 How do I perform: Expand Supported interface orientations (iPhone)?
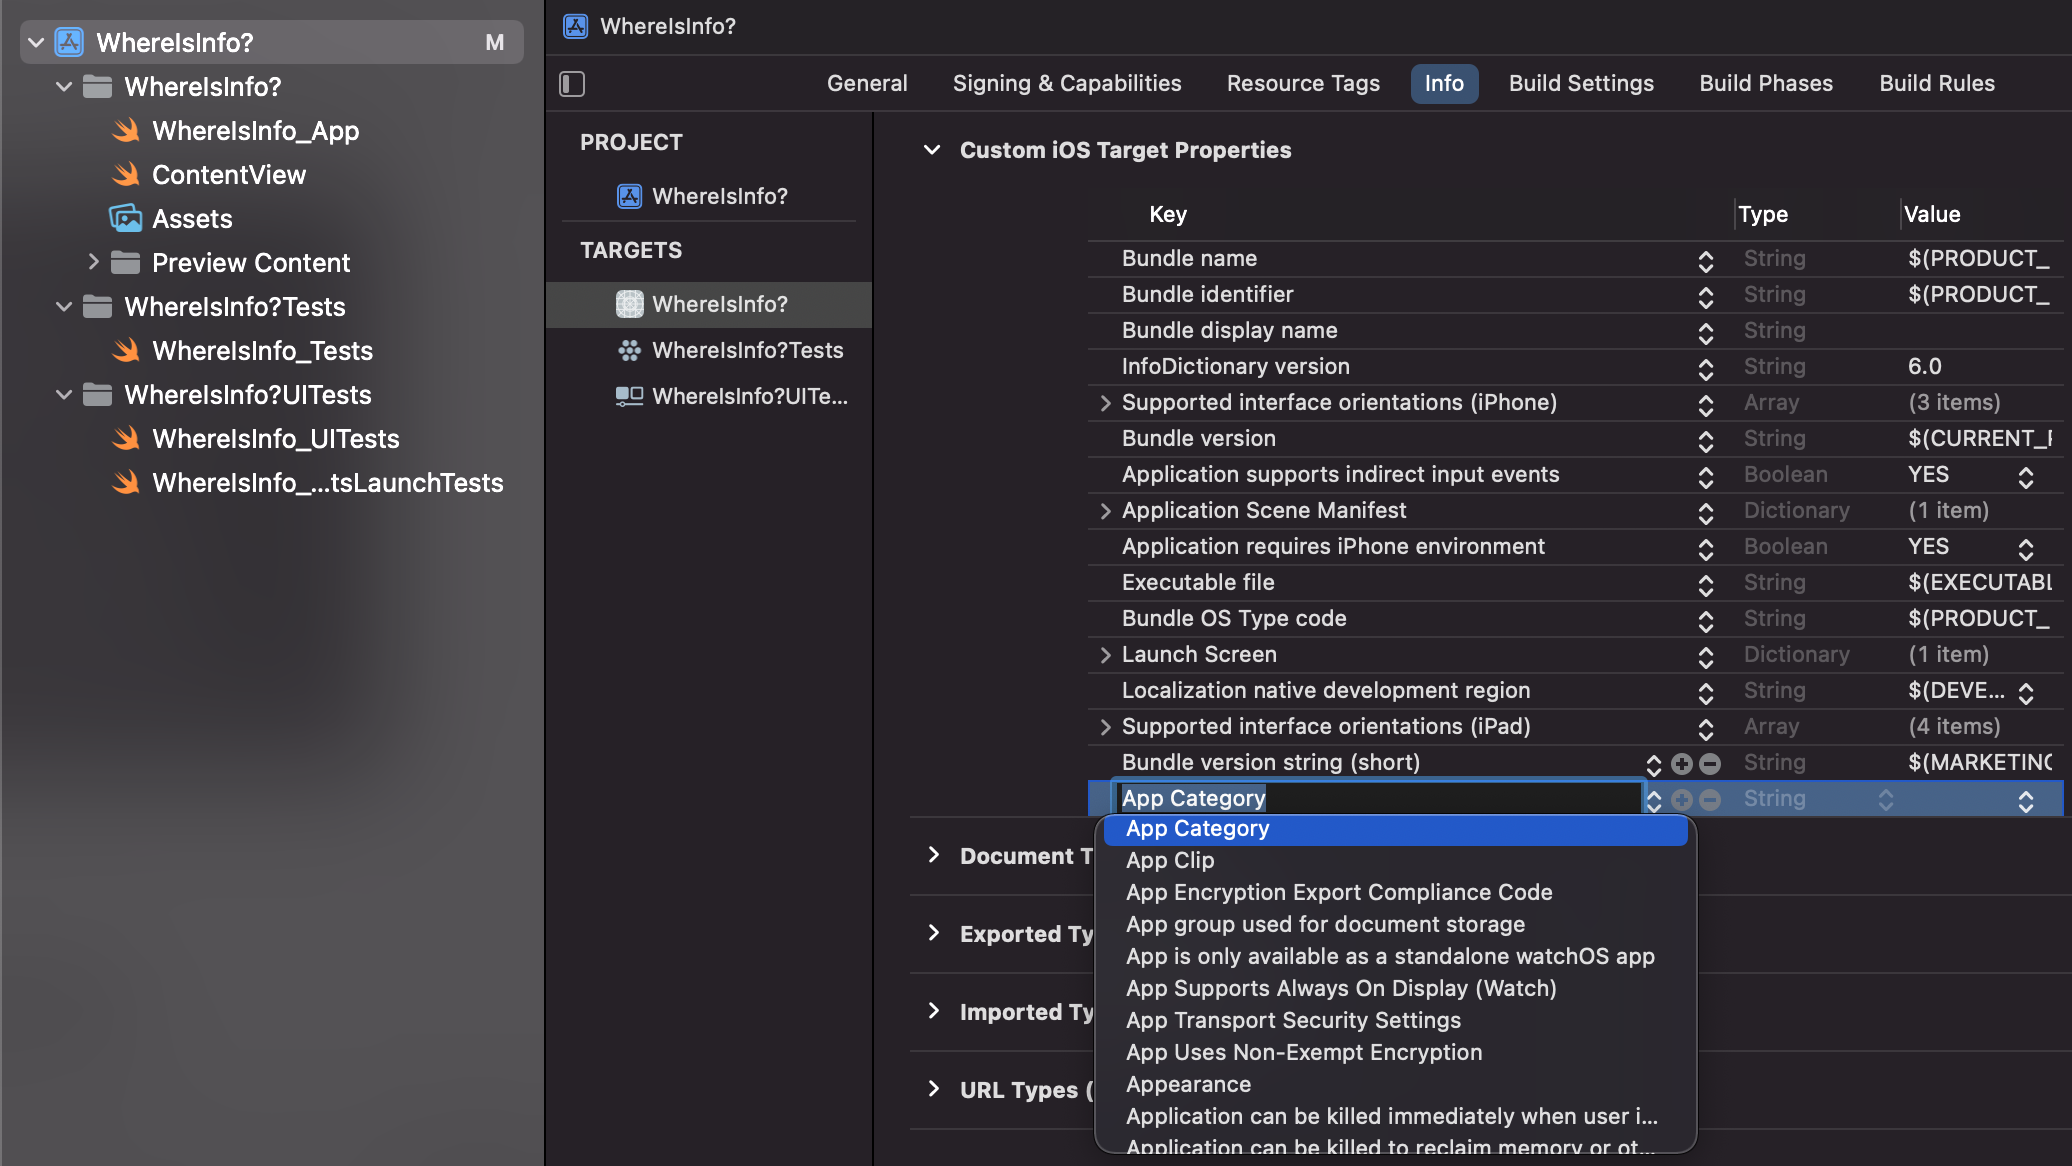pyautogui.click(x=1105, y=403)
